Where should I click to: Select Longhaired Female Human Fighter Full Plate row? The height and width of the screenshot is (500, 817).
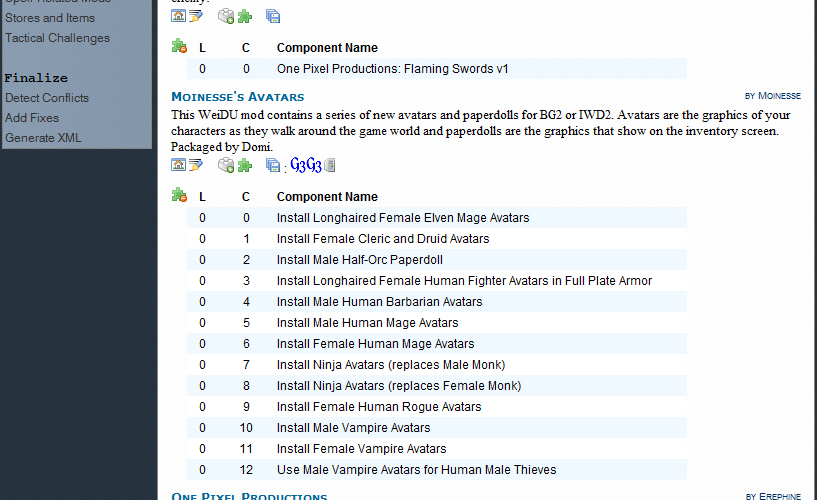(x=437, y=281)
